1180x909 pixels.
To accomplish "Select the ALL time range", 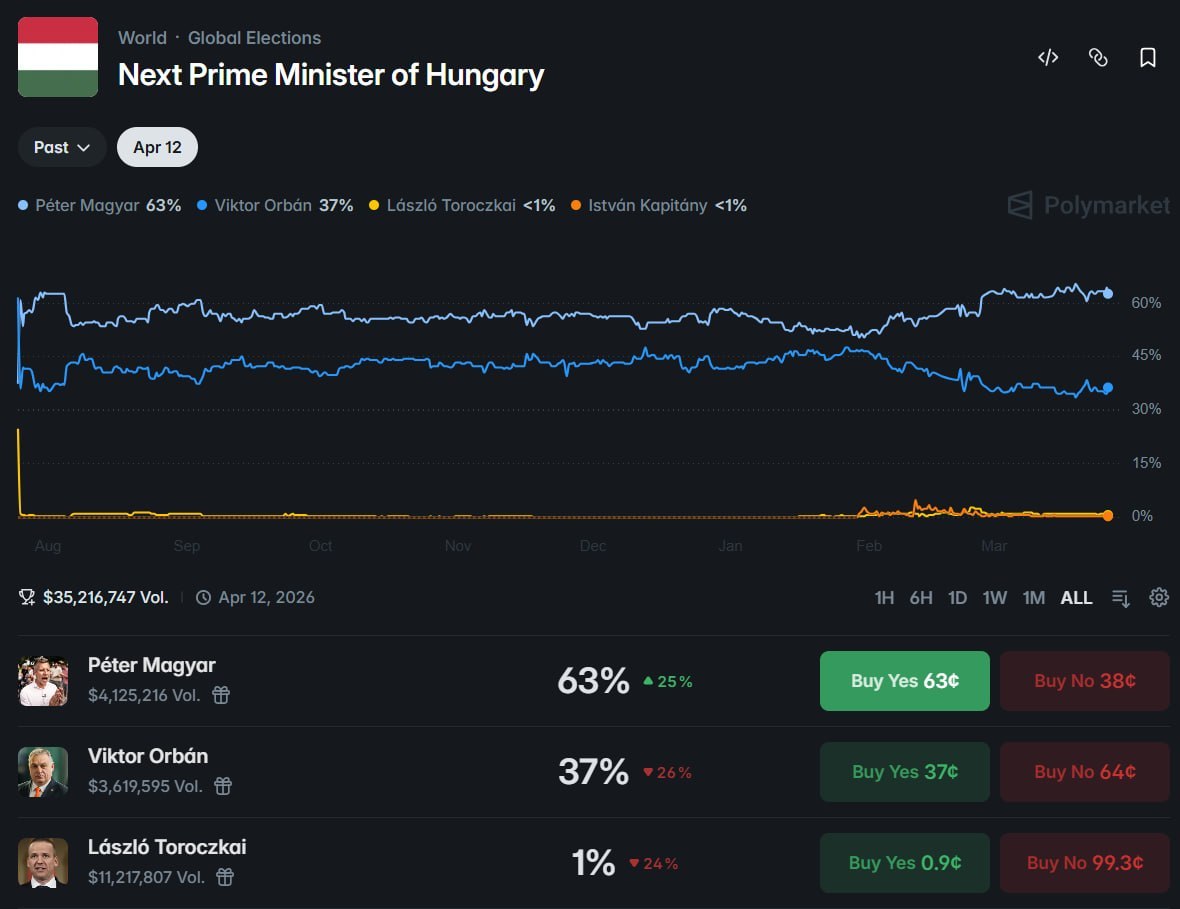I will click(x=1076, y=598).
